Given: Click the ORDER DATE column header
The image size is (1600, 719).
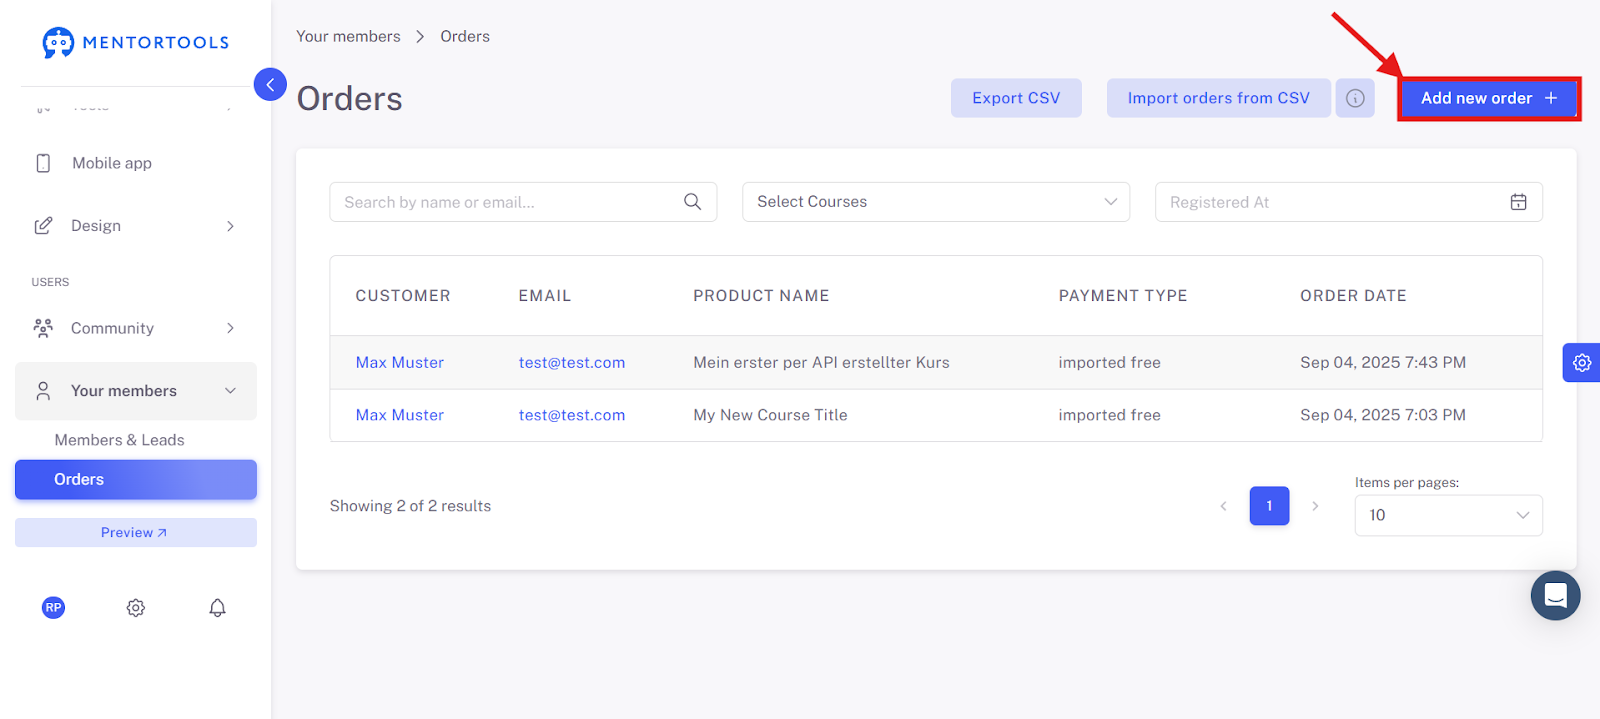Looking at the screenshot, I should pos(1353,296).
